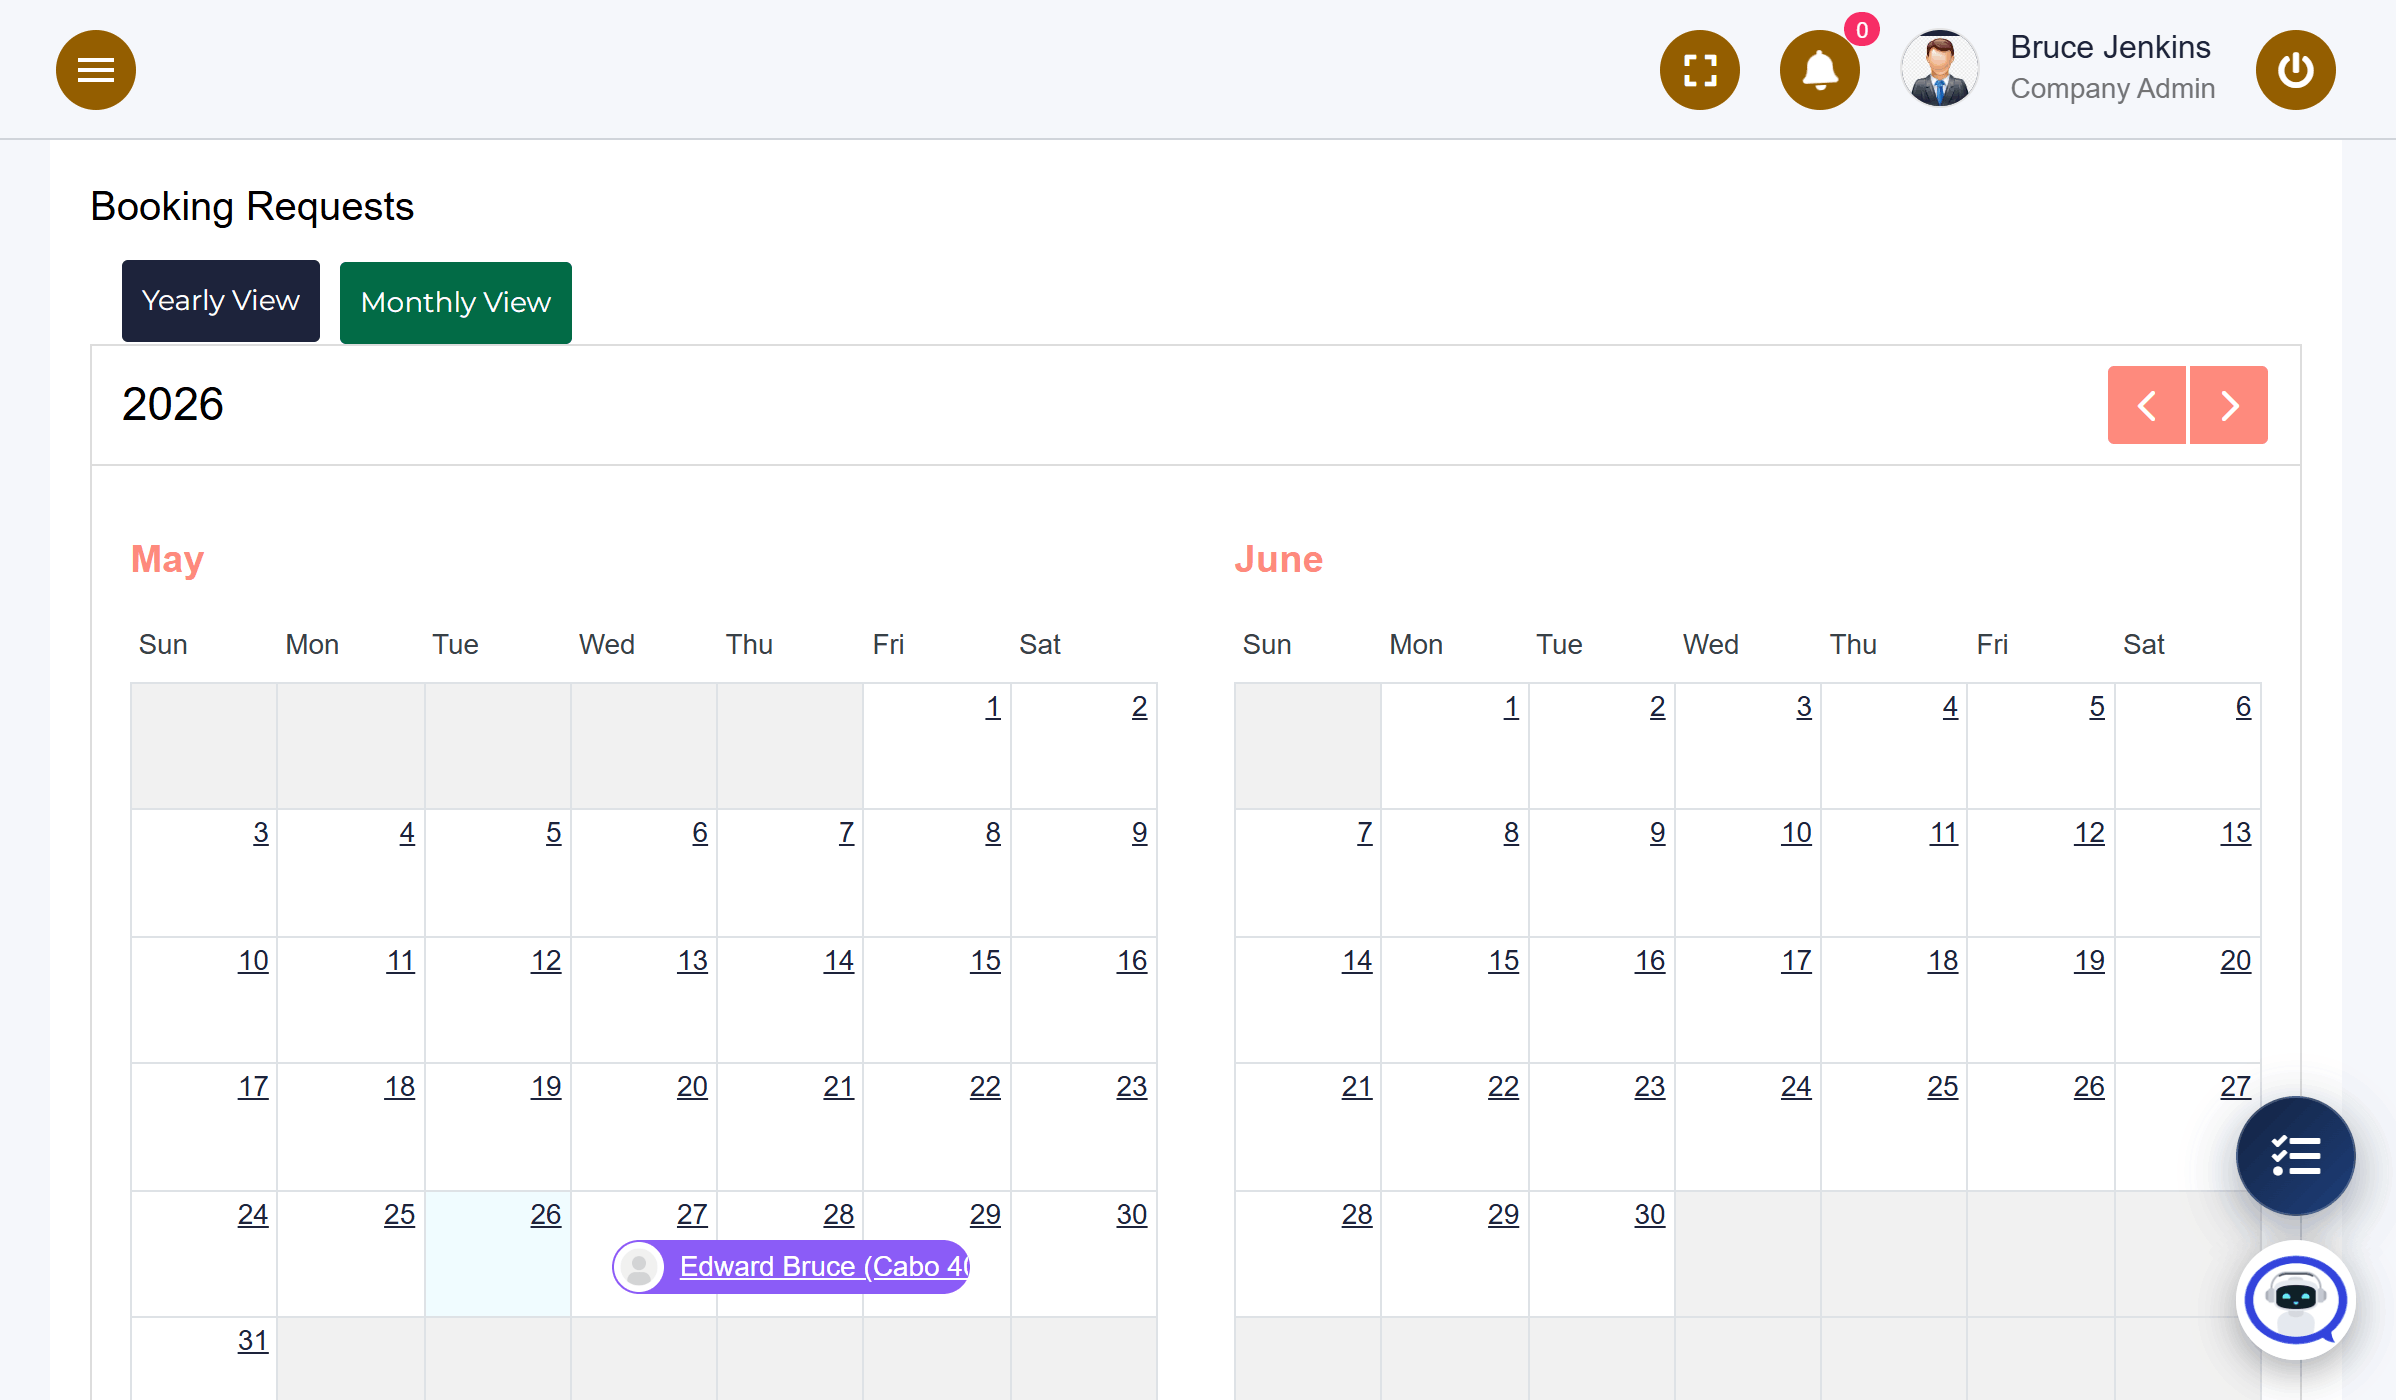
Task: Click Edward Bruce booking avatar icon
Action: tap(639, 1267)
